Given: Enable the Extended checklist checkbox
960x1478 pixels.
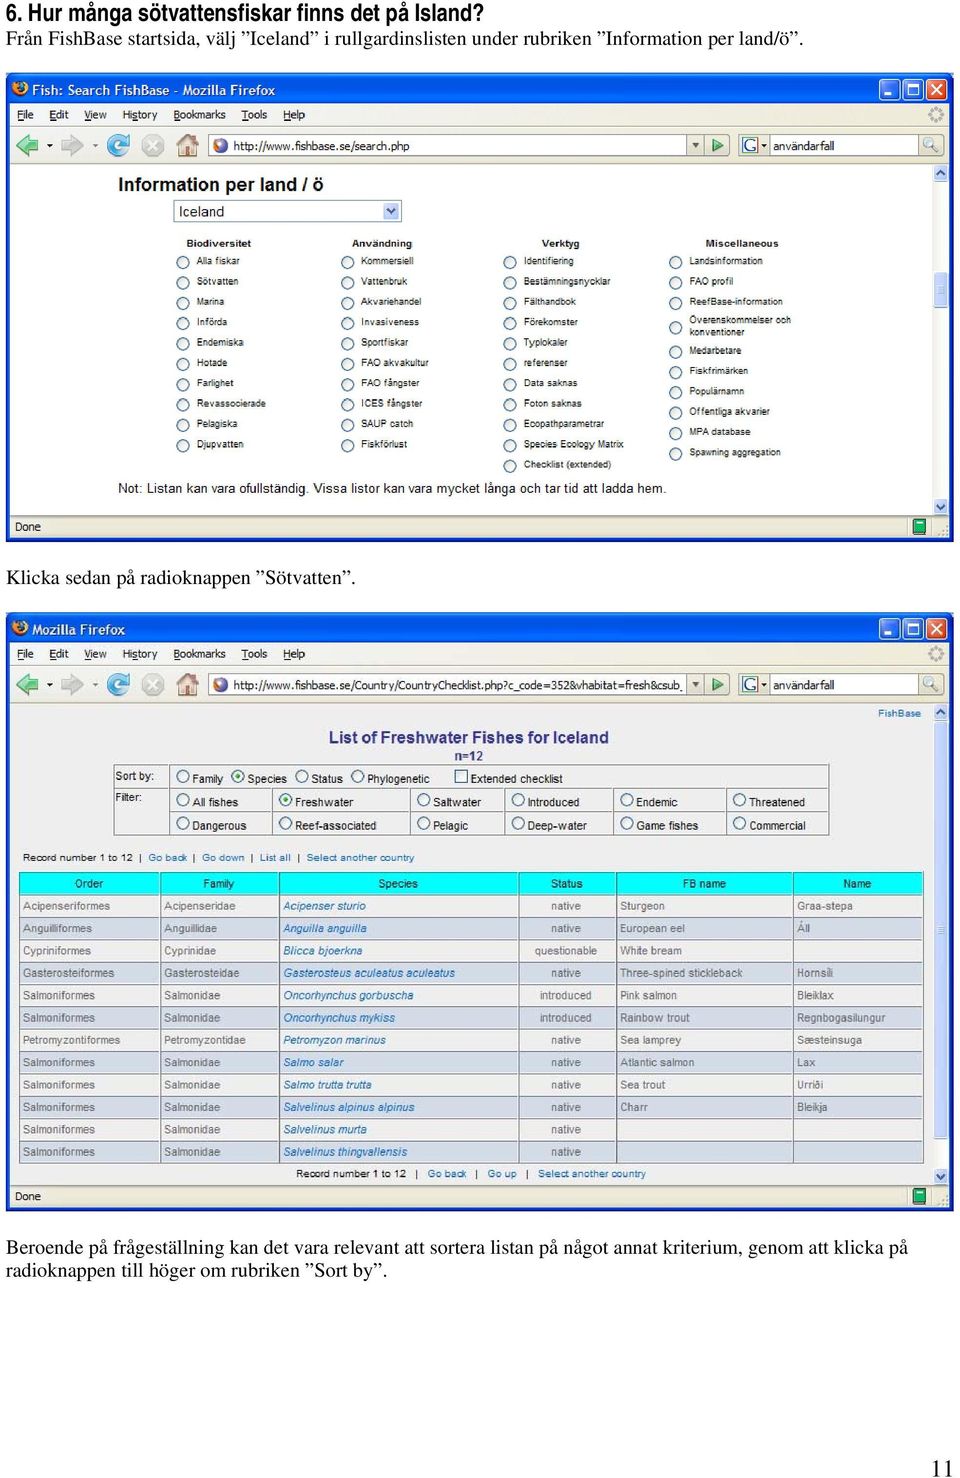Looking at the screenshot, I should pyautogui.click(x=461, y=777).
